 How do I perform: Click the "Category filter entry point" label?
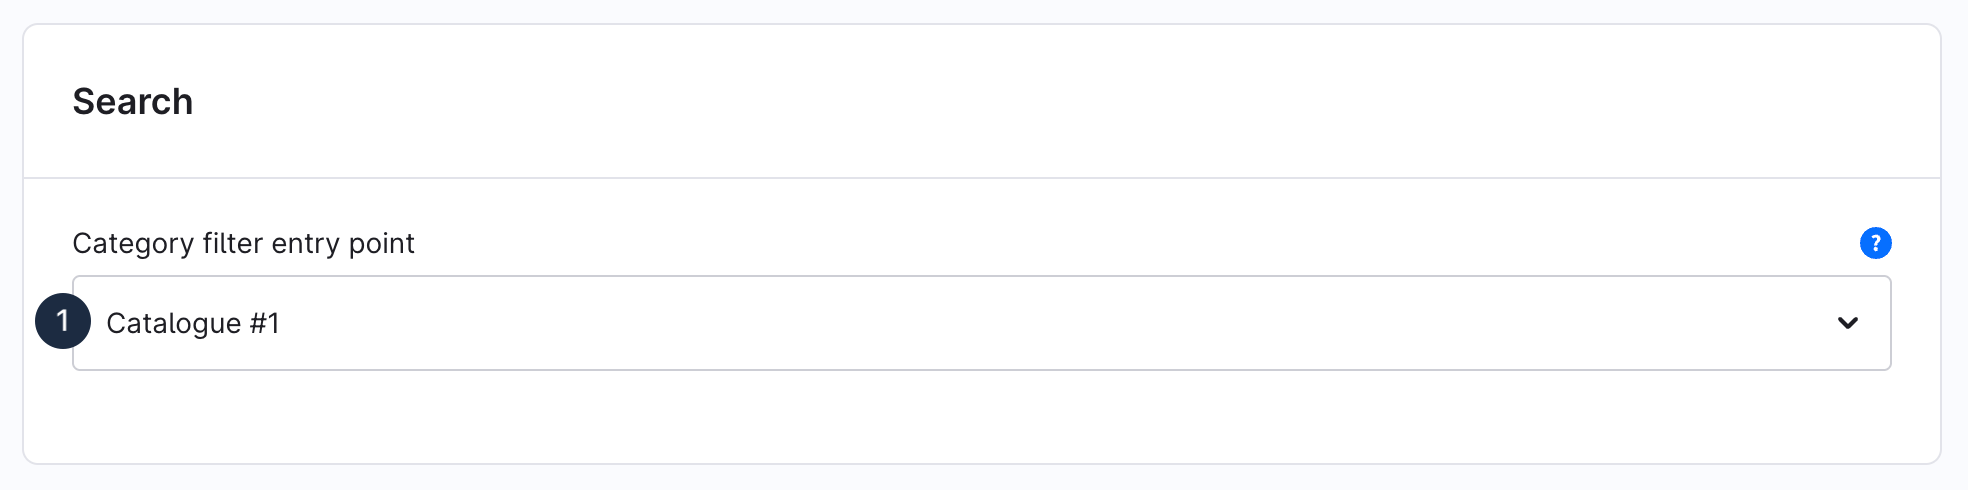tap(243, 243)
